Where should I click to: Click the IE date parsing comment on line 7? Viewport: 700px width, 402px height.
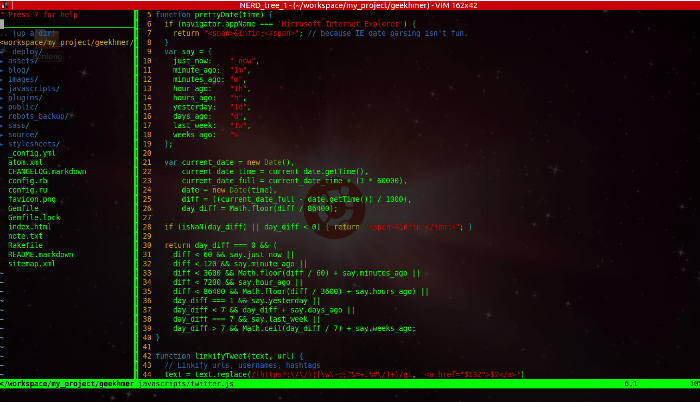point(388,34)
